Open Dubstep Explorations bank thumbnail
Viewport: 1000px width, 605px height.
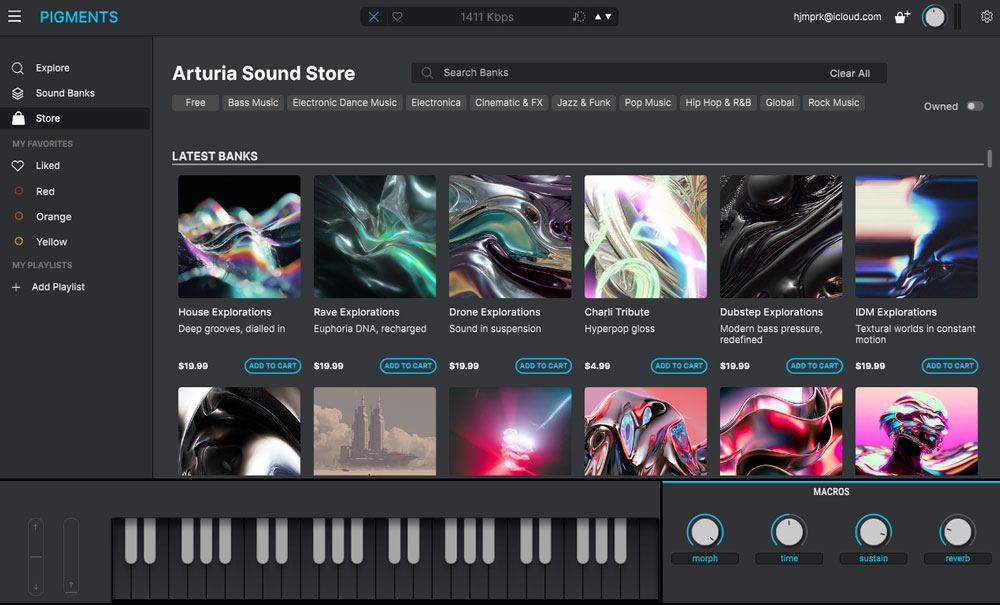(x=781, y=237)
